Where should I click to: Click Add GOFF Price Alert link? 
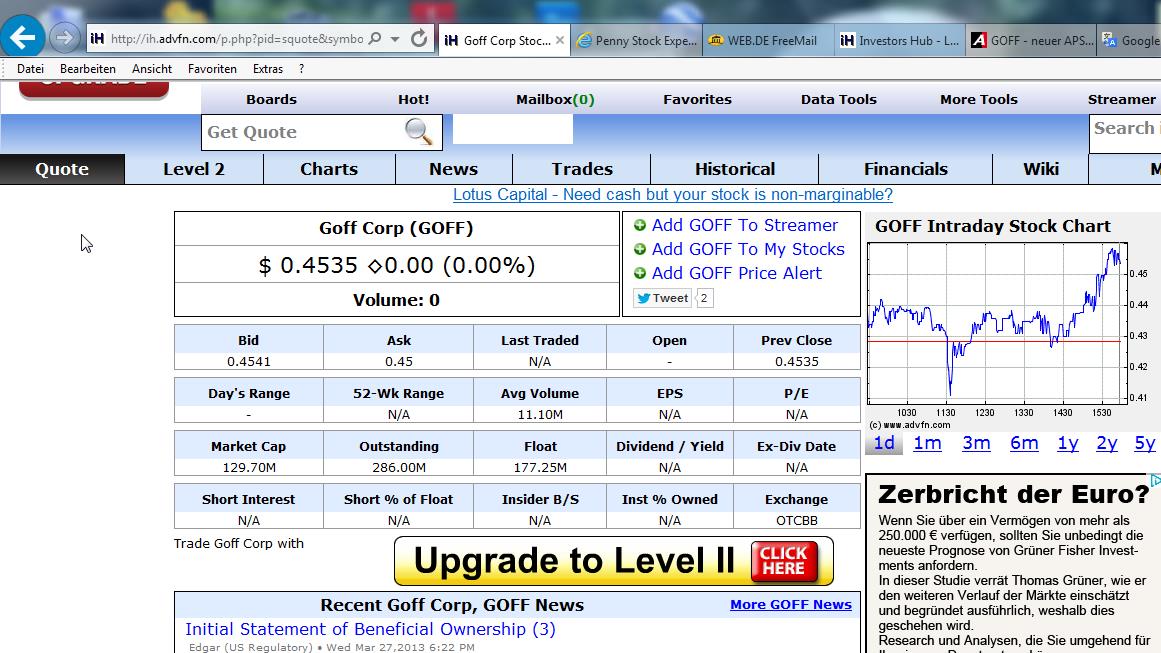coord(737,273)
